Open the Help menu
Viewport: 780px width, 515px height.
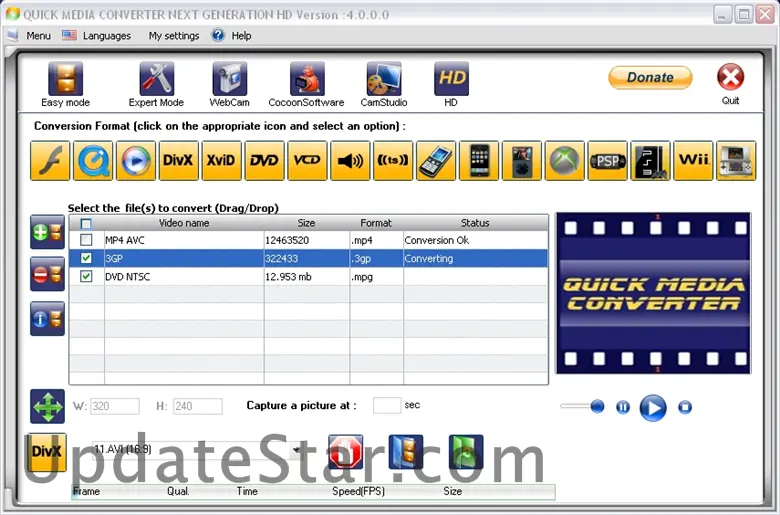(241, 36)
